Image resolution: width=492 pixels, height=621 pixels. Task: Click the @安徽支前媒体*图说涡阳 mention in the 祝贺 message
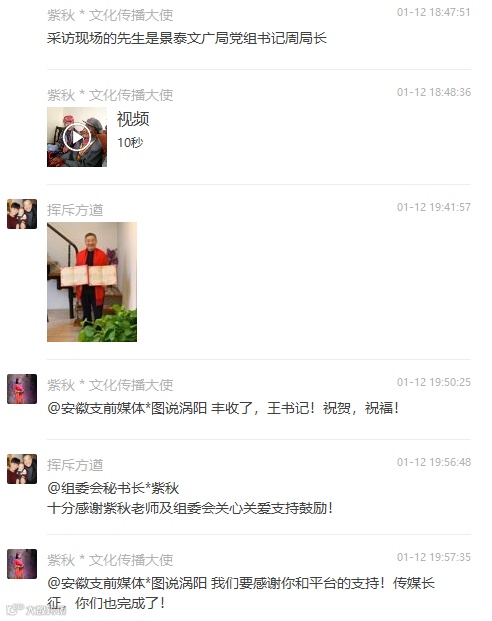point(127,408)
